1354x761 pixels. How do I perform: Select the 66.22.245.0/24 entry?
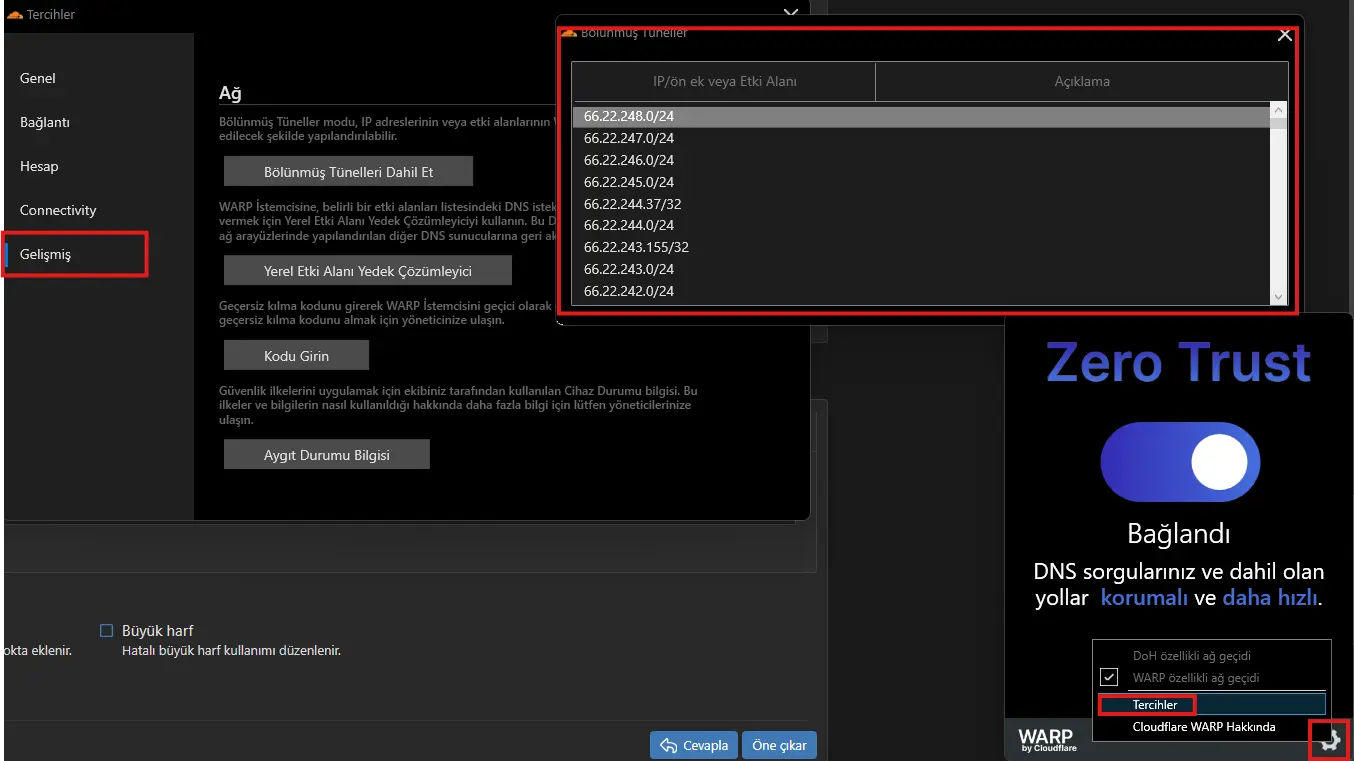(921, 182)
